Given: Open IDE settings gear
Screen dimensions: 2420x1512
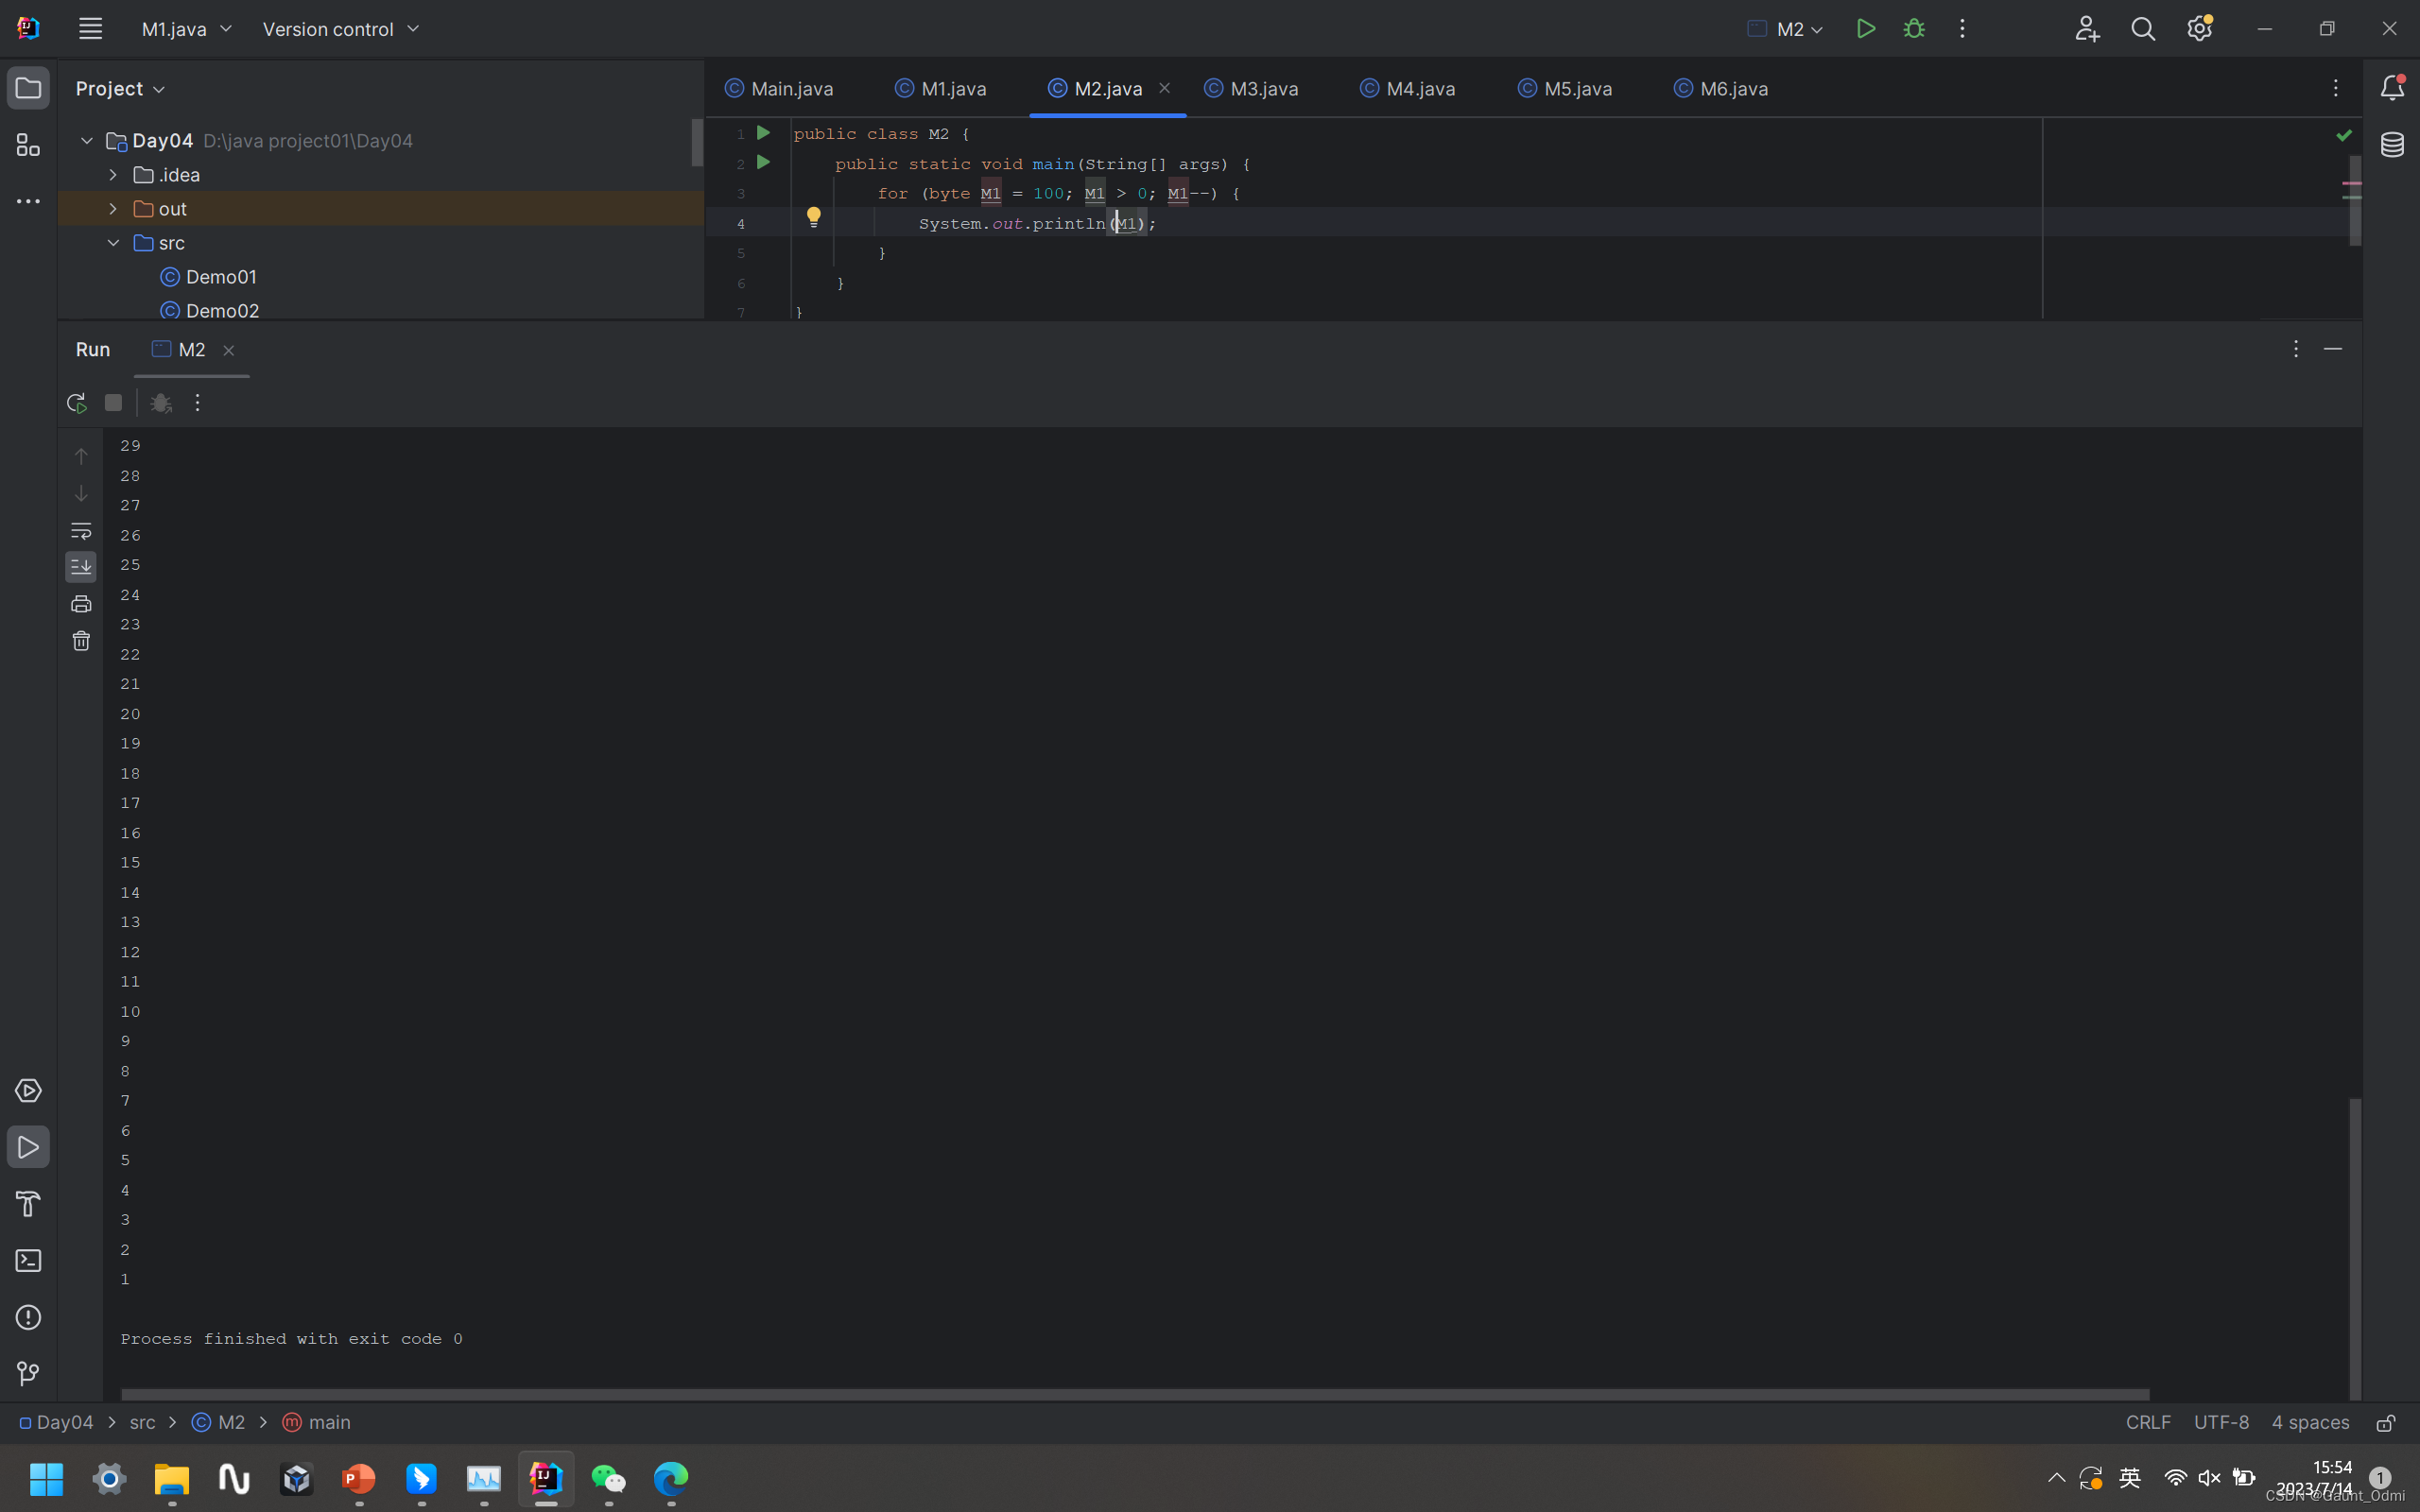Looking at the screenshot, I should point(2199,29).
